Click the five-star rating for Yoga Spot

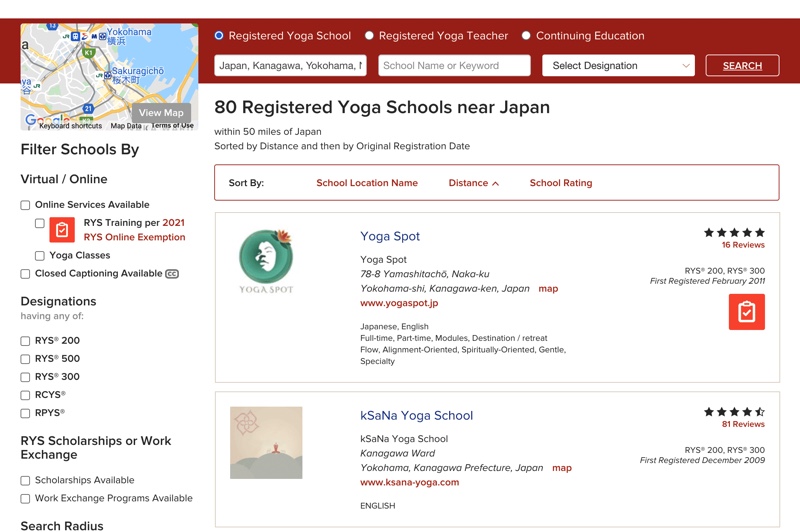point(734,232)
